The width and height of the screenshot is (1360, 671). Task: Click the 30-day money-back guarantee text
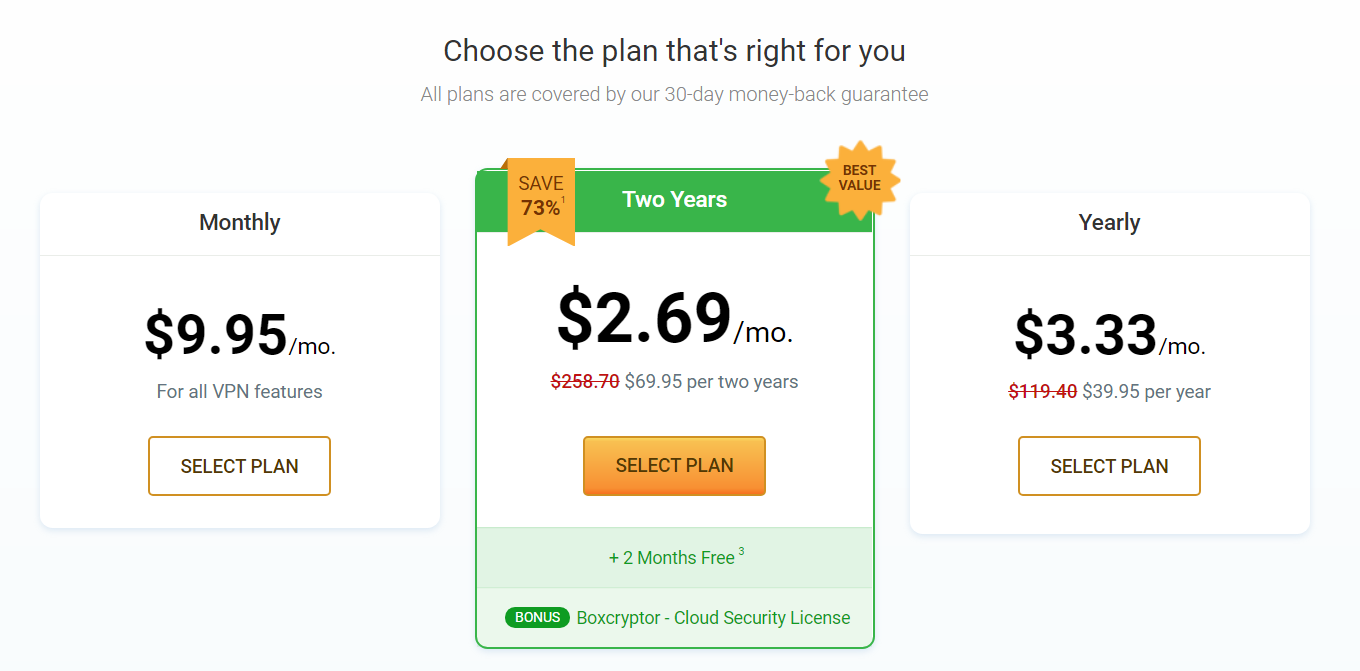point(674,93)
